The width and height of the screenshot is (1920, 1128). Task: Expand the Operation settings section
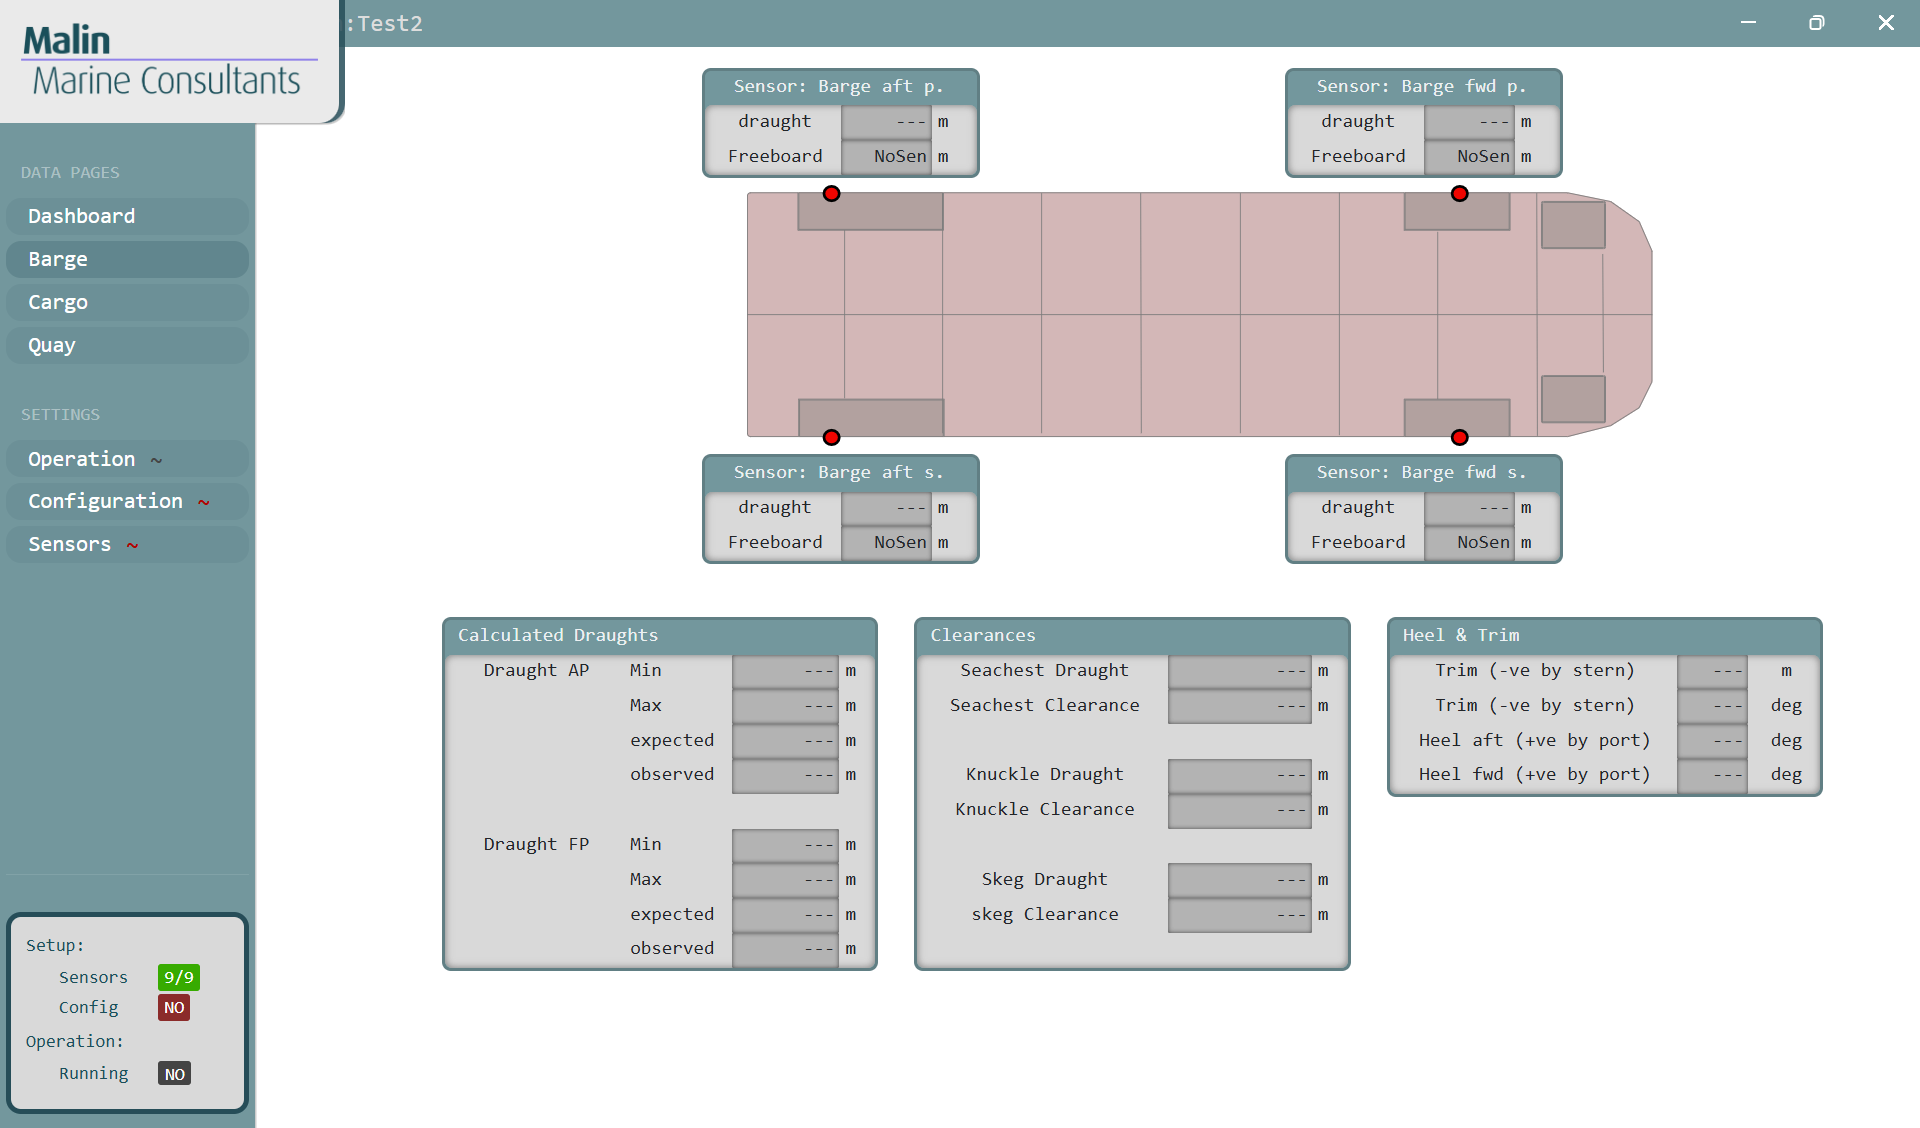coord(127,459)
